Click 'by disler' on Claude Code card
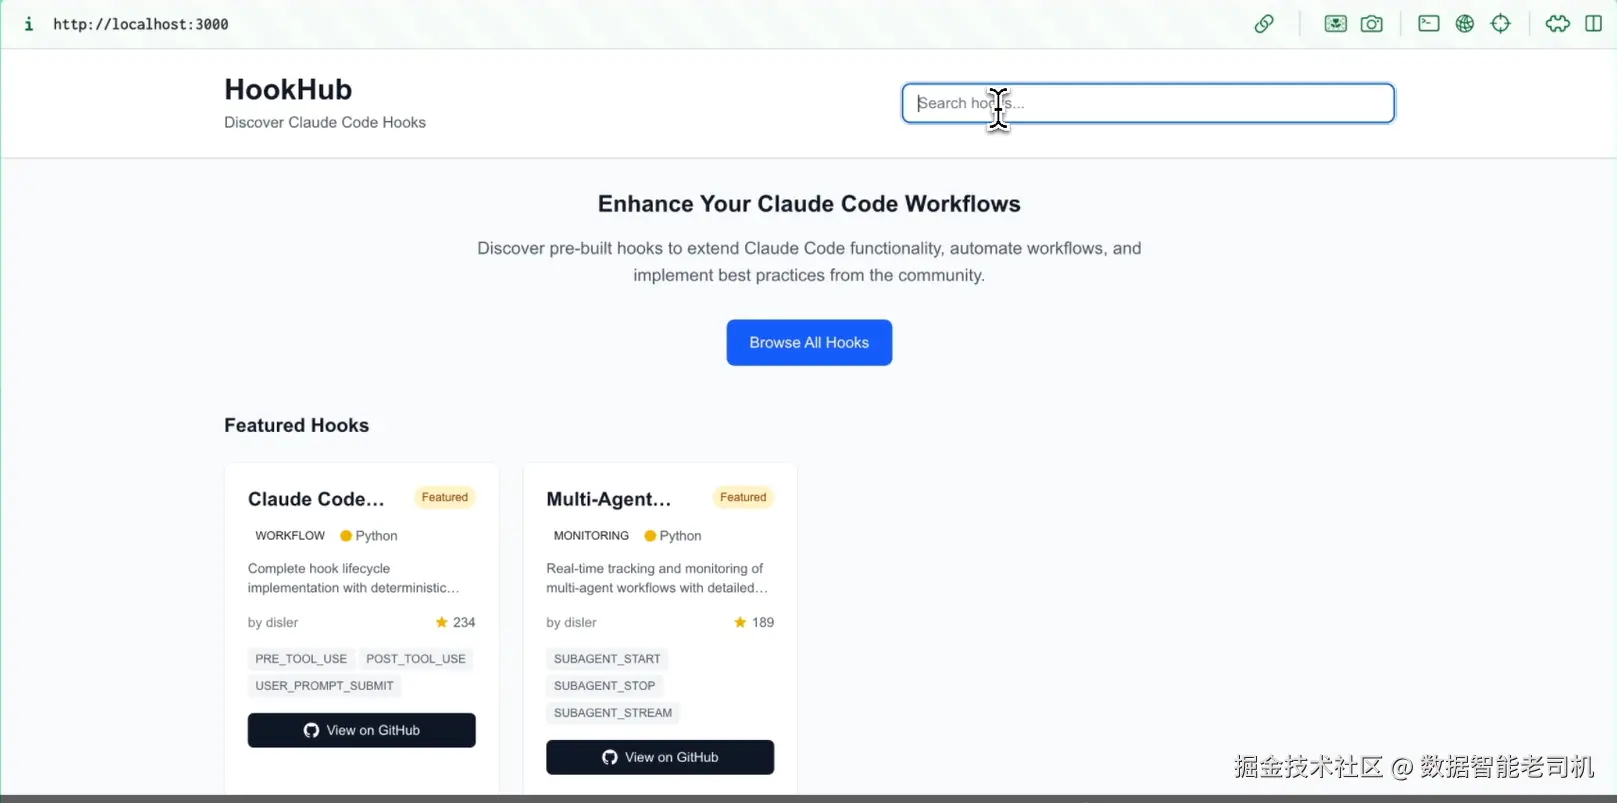 pyautogui.click(x=273, y=622)
